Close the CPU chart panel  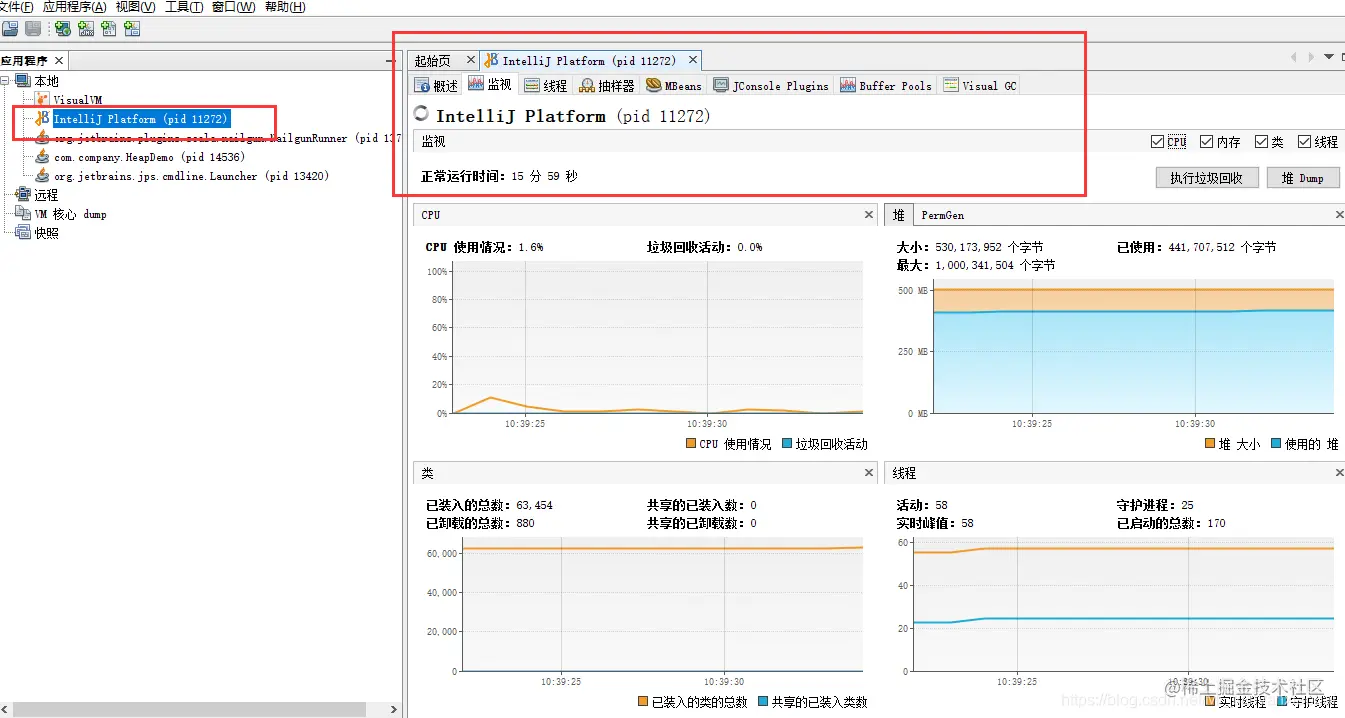pyautogui.click(x=869, y=215)
